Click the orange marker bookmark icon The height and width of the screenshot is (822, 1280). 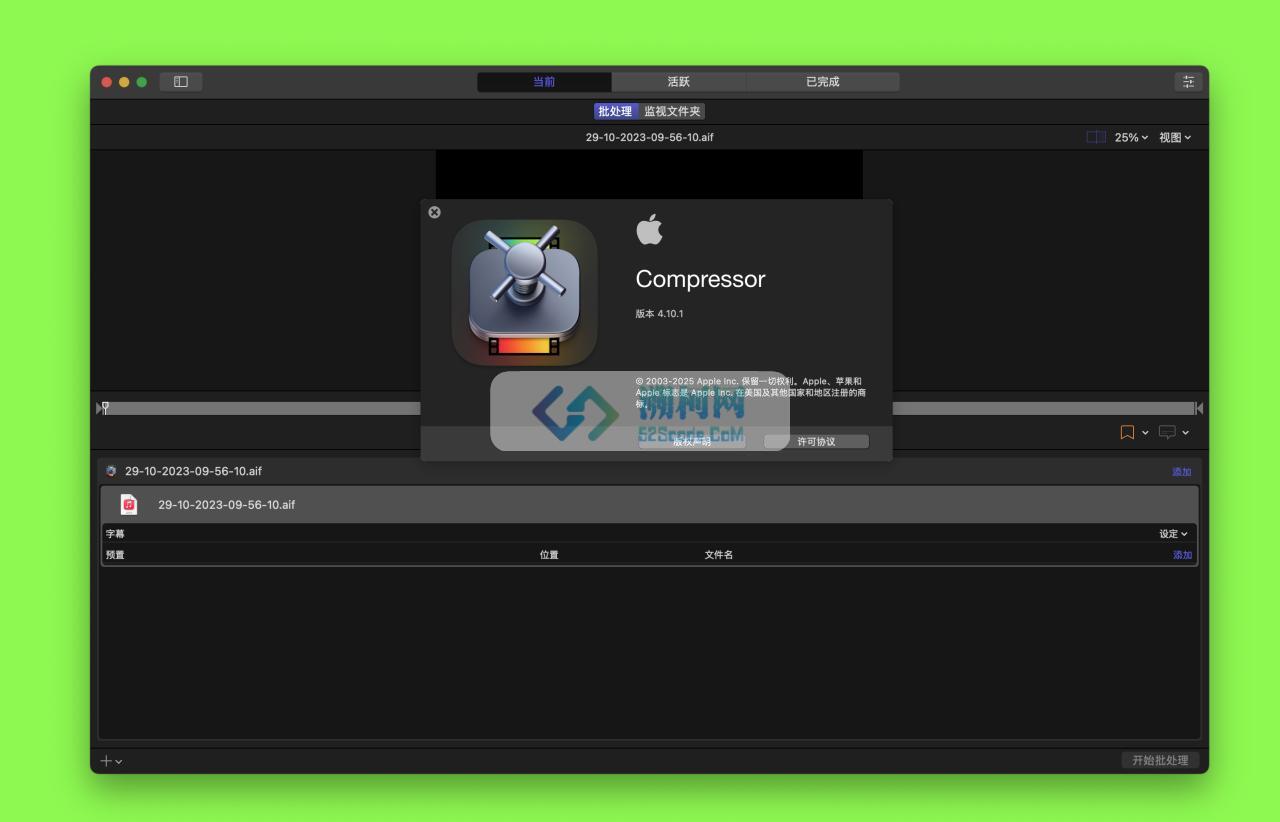1127,432
